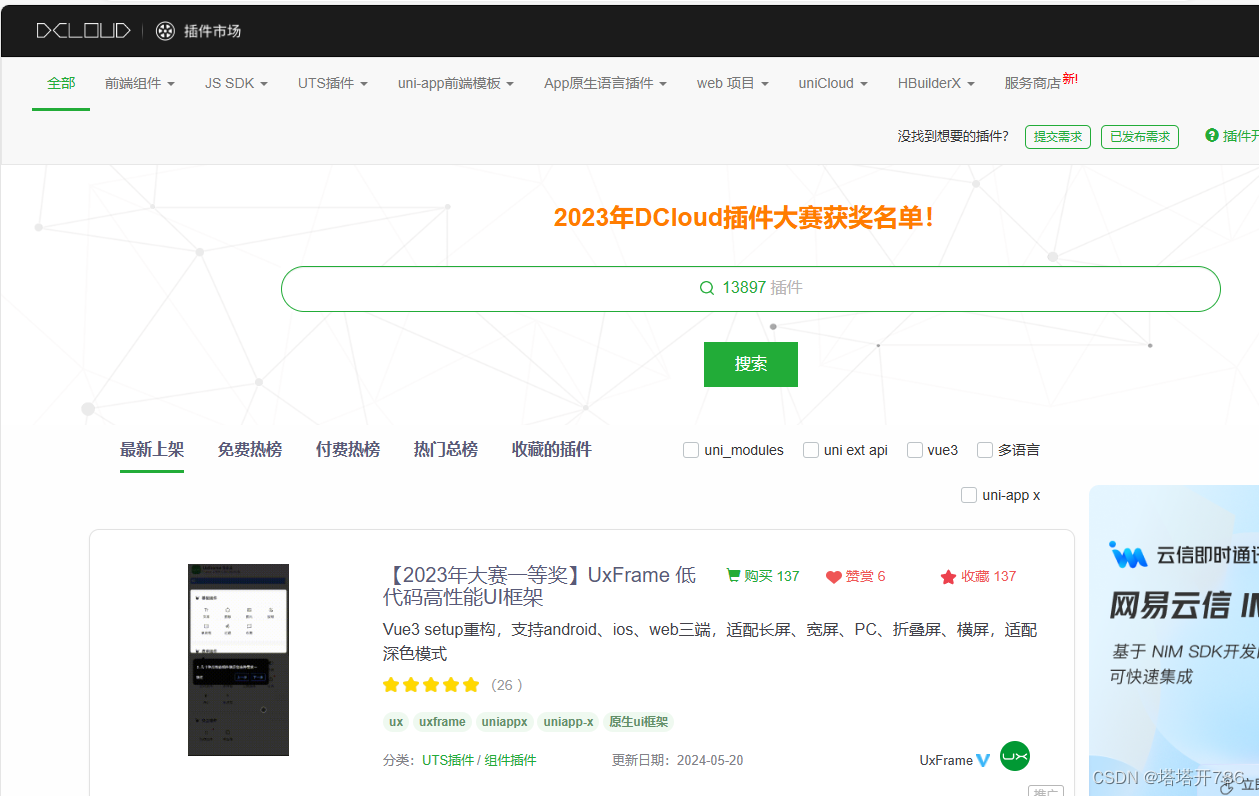Screen dimensions: 1259x796
Task: Select the 全部 navigation tab
Action: 61,84
